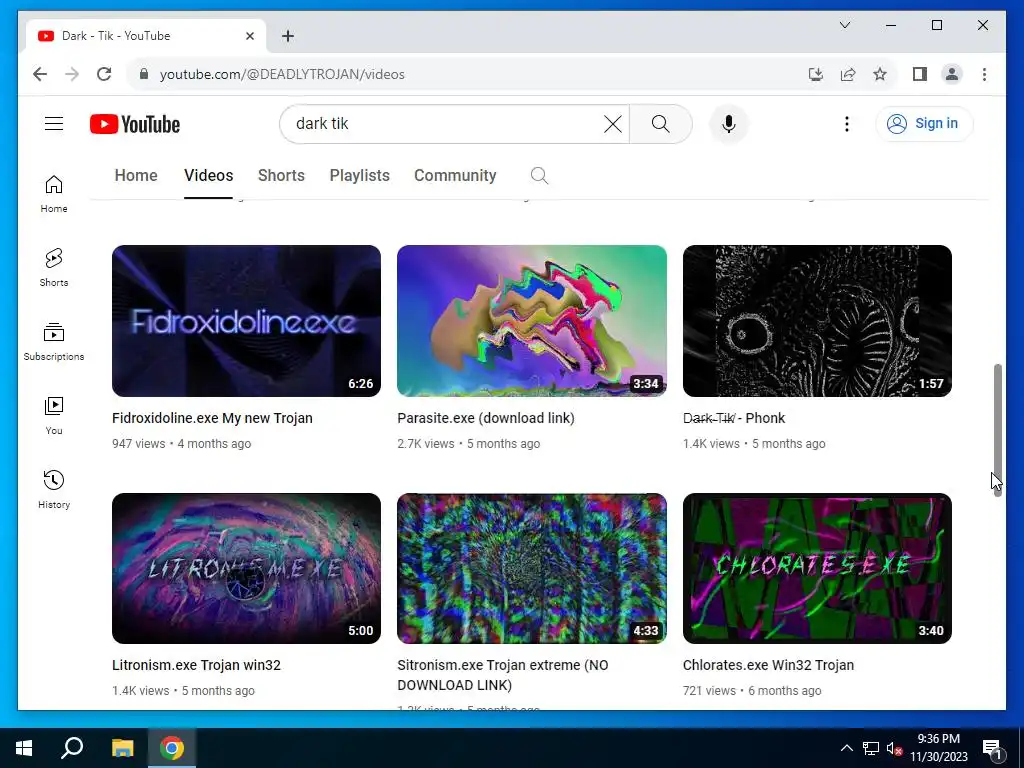Switch to the Shorts channel tab
1024x768 pixels.
pyautogui.click(x=281, y=175)
